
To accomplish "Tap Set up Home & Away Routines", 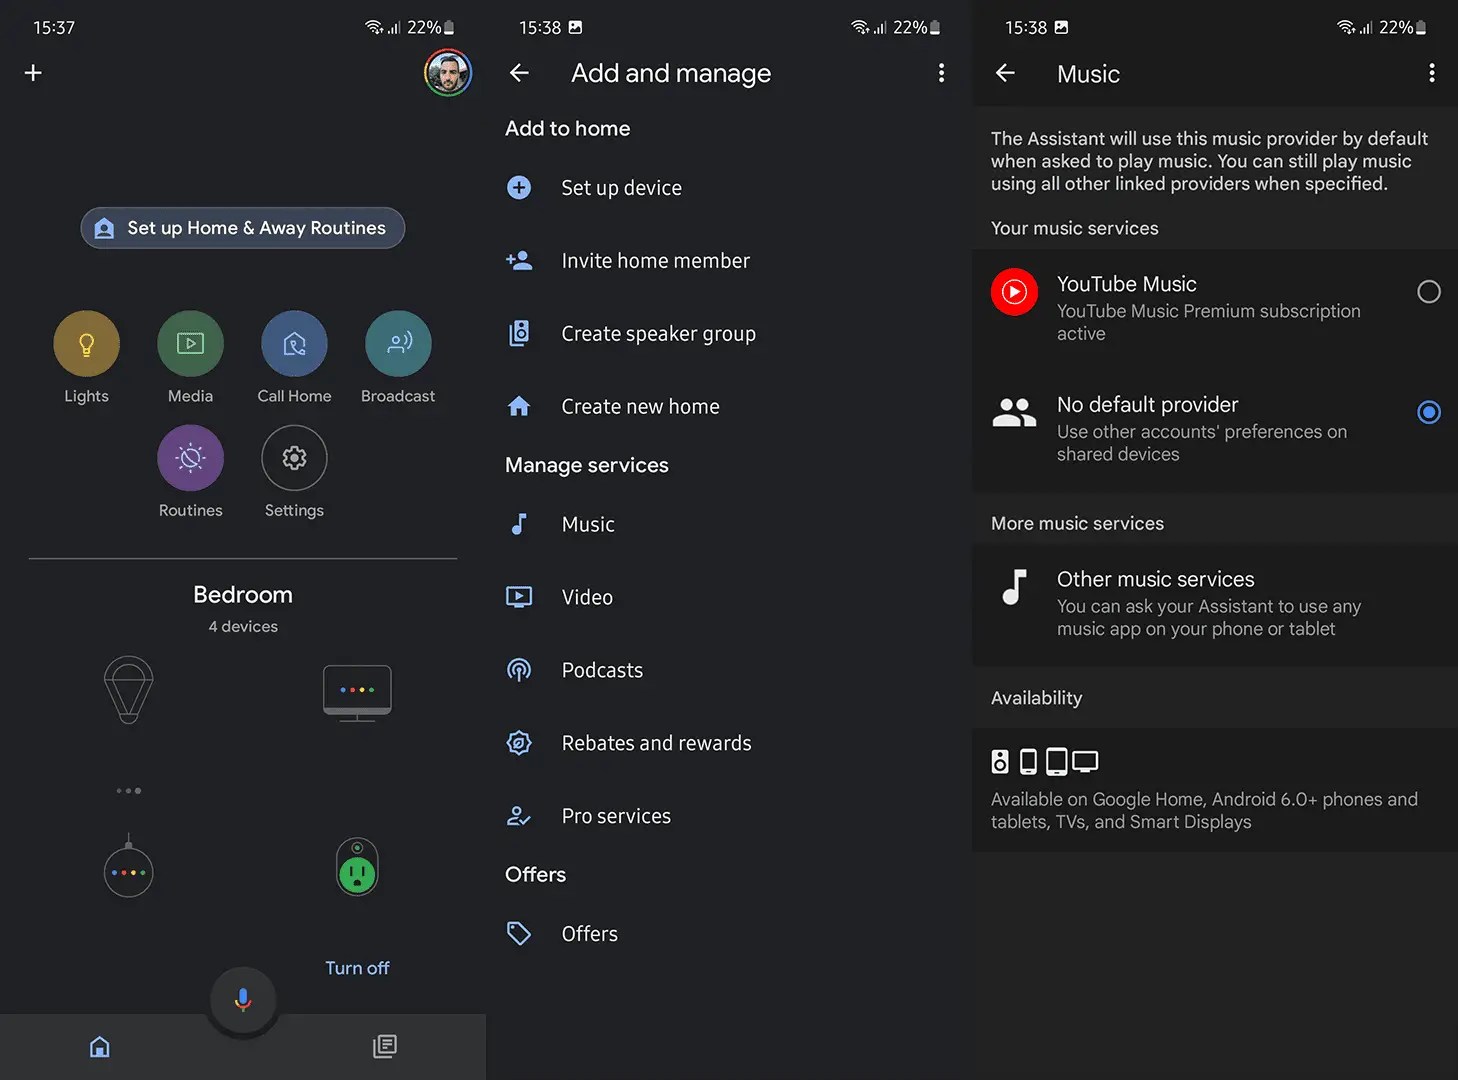I will tap(242, 228).
